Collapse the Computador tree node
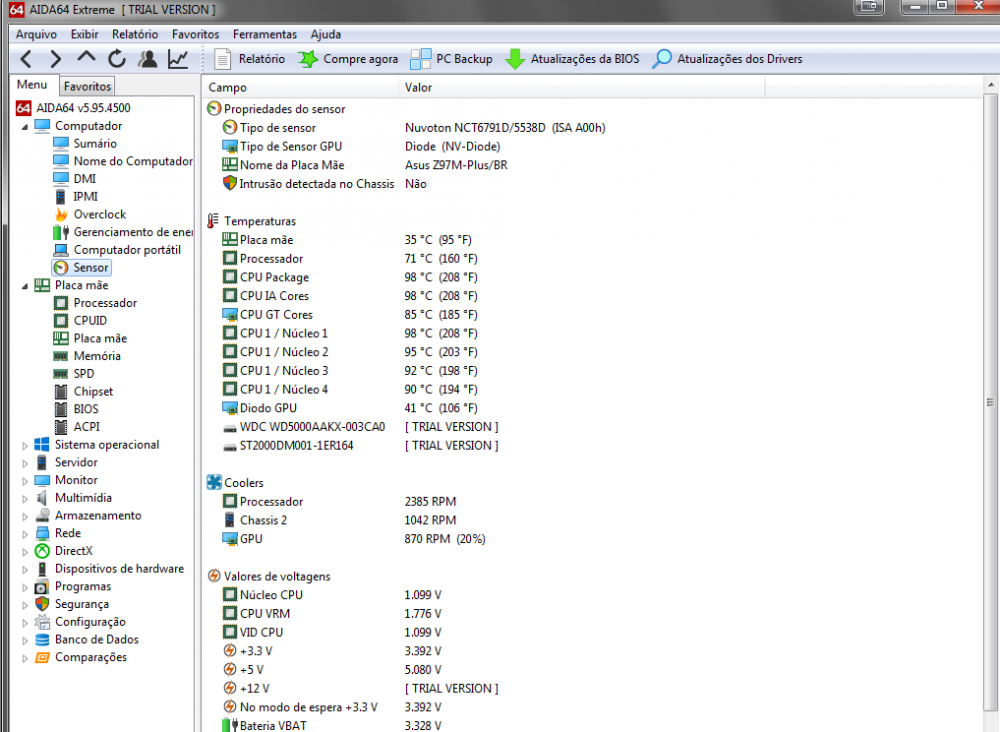Screen dimensions: 1000x732 coord(24,126)
